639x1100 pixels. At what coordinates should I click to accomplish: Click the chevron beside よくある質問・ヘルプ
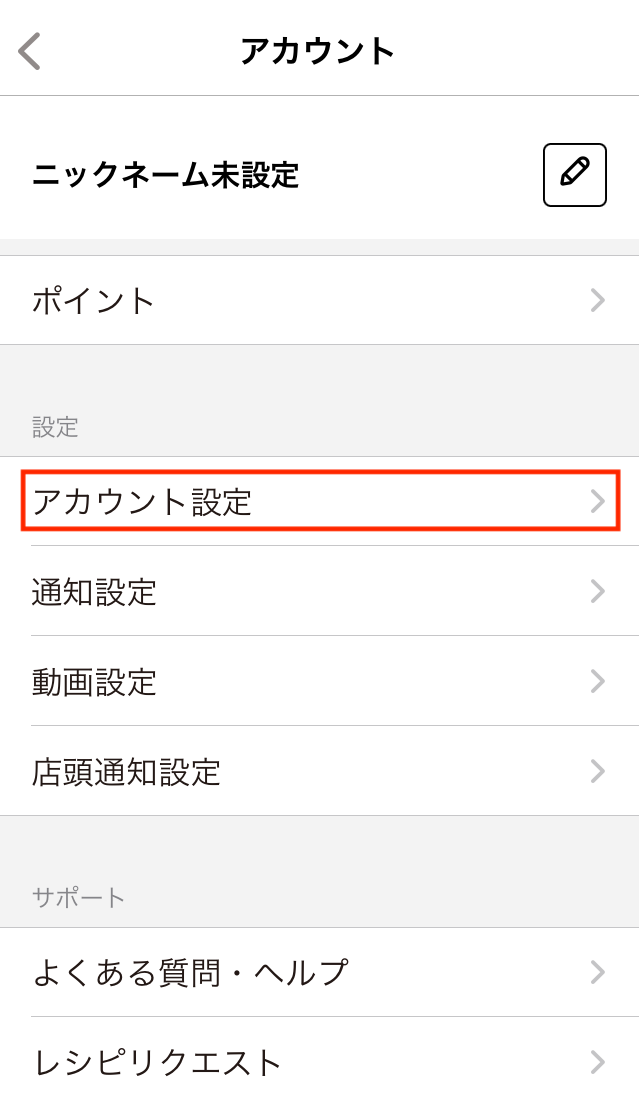coord(597,972)
